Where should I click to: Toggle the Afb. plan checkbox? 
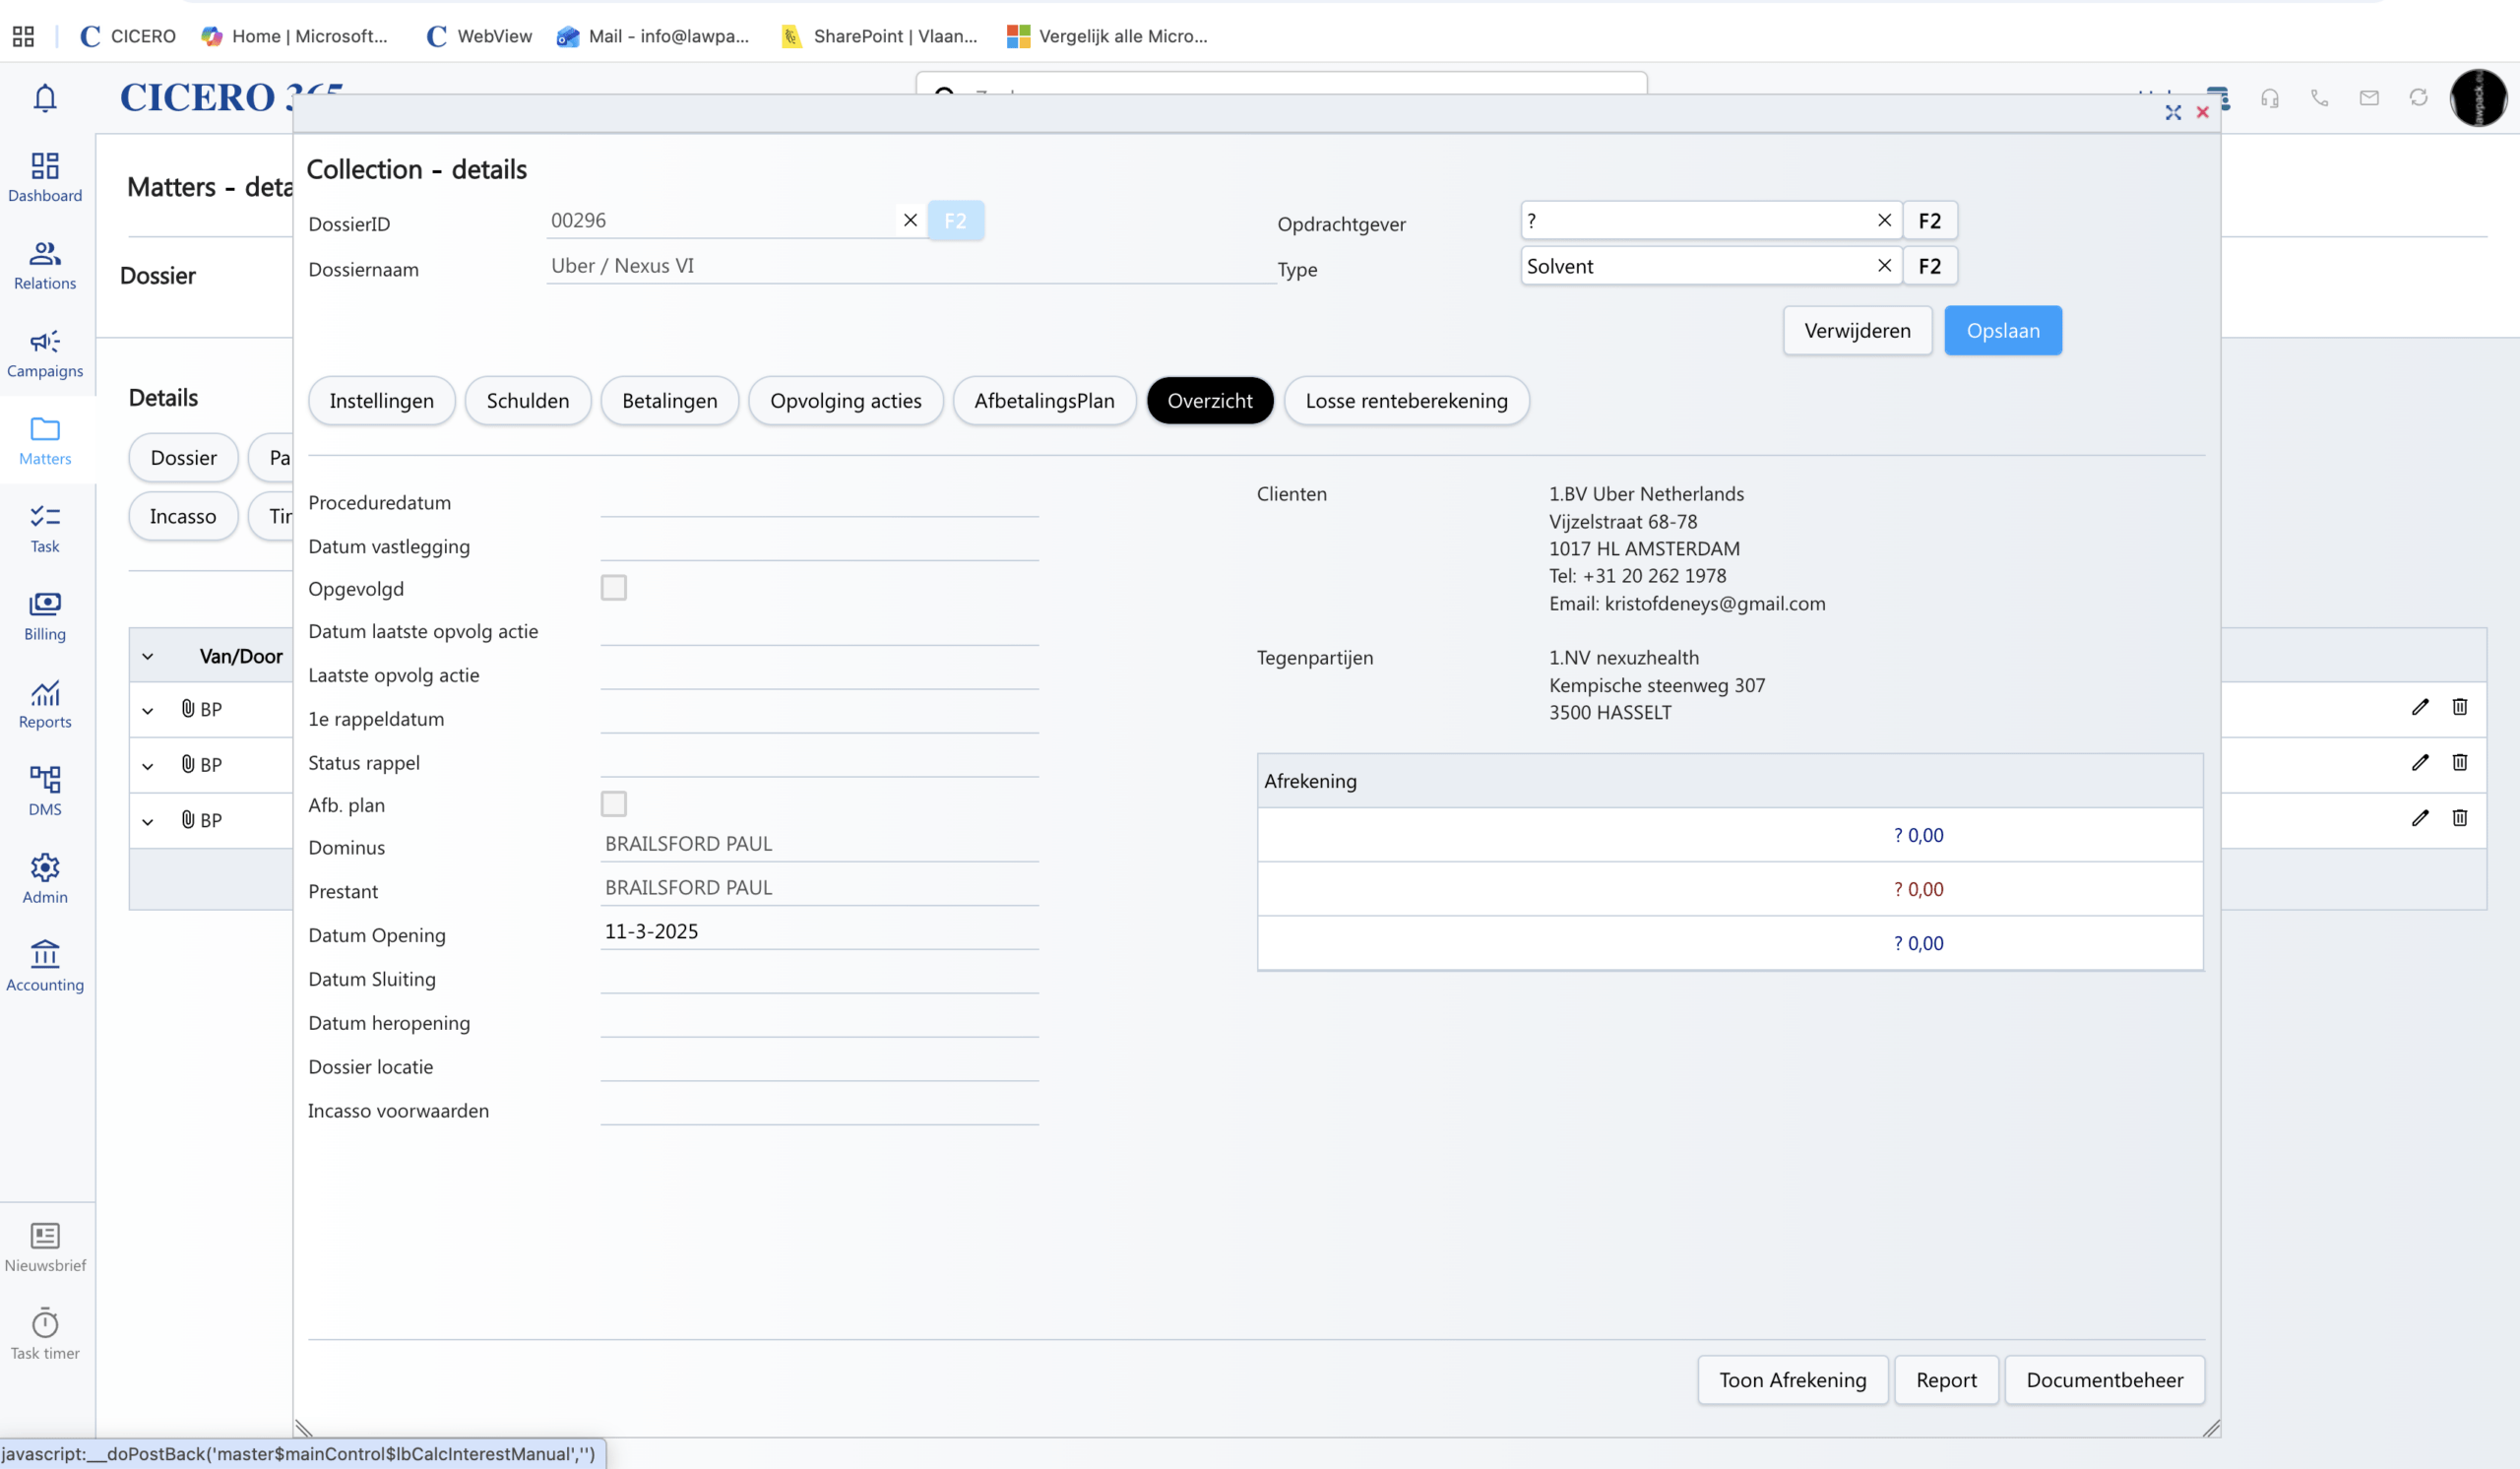pyautogui.click(x=613, y=804)
